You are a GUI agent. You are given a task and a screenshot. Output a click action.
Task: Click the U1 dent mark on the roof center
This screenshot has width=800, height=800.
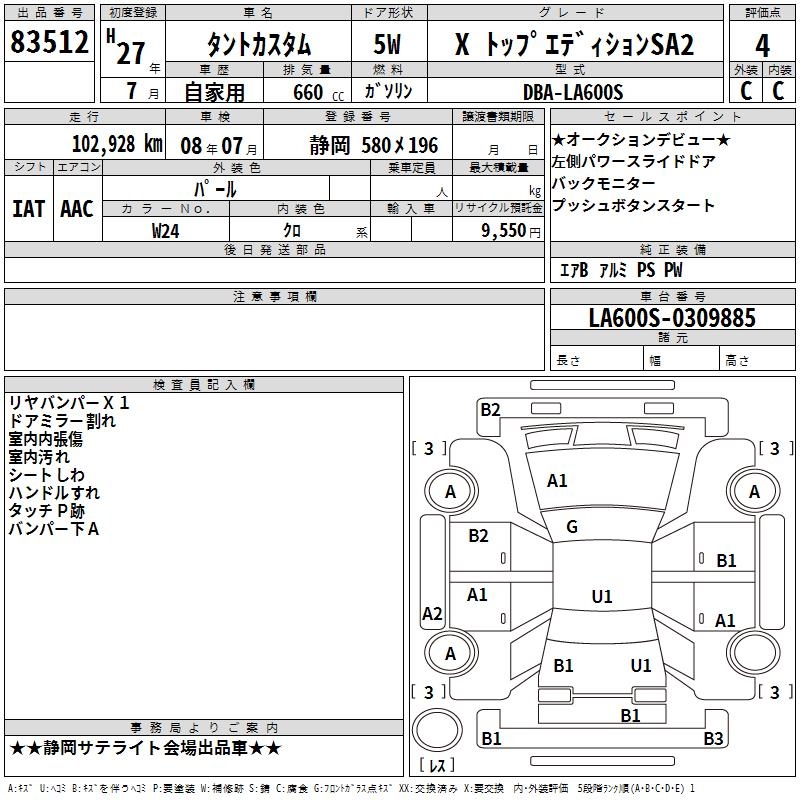601,597
